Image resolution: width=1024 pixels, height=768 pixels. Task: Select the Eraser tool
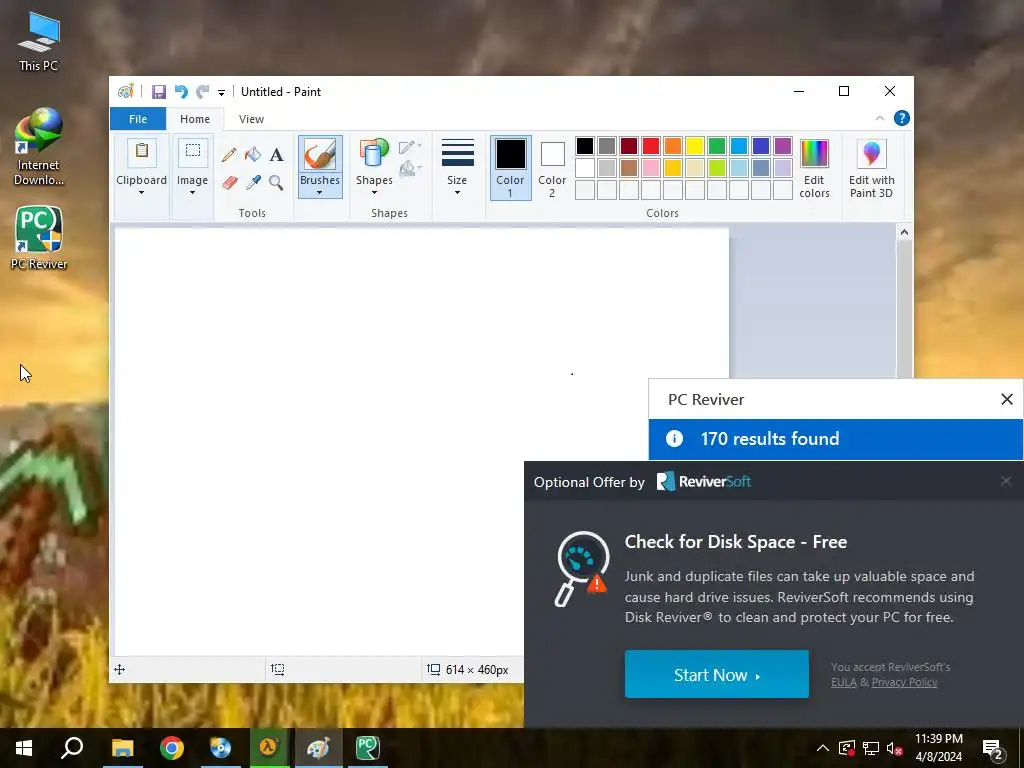[x=229, y=182]
